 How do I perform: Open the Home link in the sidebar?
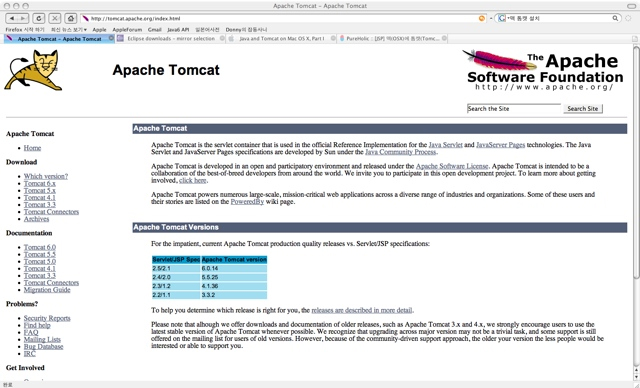(x=32, y=148)
